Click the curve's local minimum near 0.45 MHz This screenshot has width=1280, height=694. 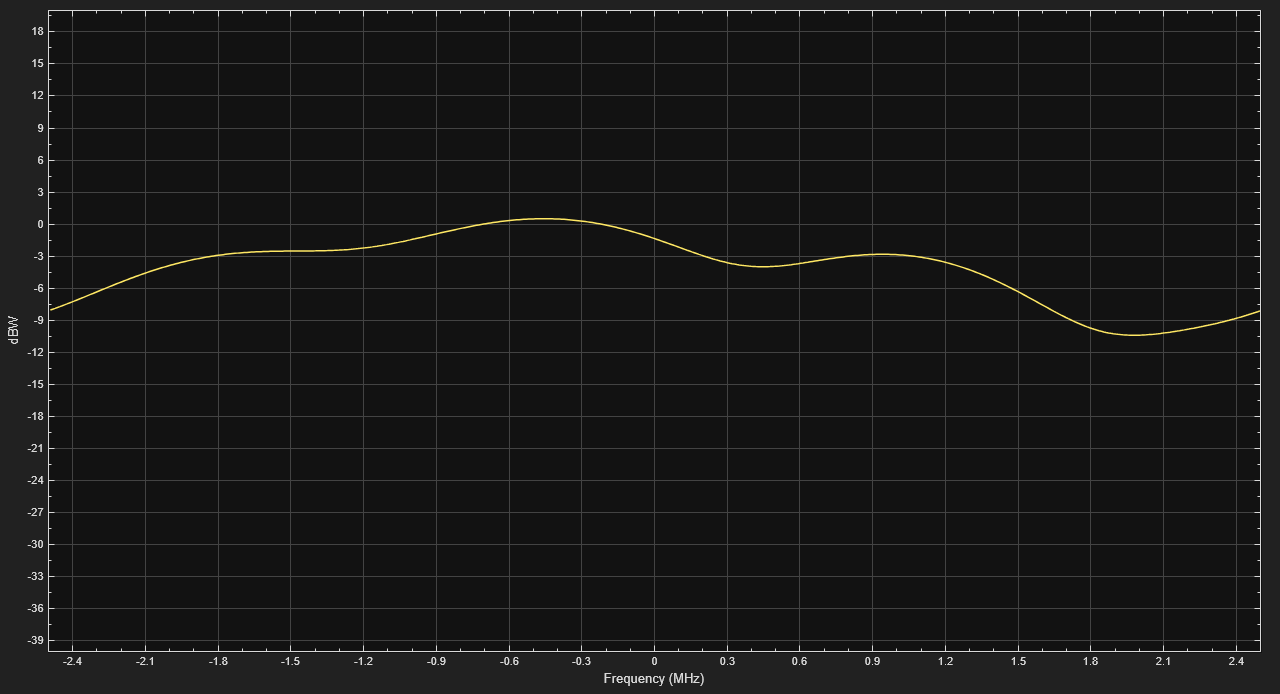[x=762, y=266]
